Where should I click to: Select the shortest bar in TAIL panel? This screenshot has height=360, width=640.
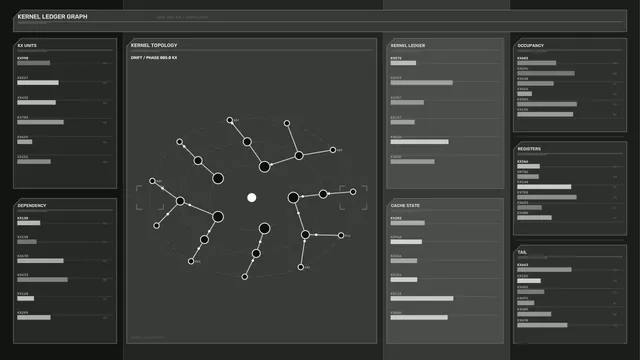(x=526, y=303)
